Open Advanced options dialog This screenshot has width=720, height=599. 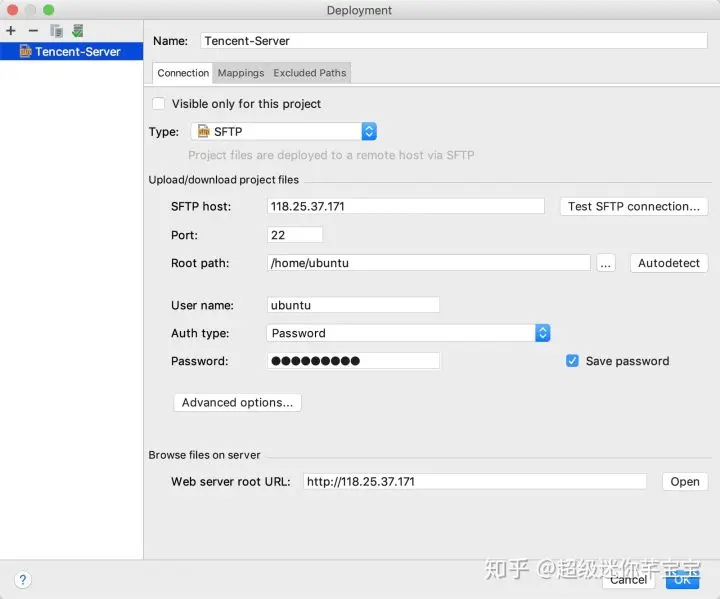click(x=237, y=402)
